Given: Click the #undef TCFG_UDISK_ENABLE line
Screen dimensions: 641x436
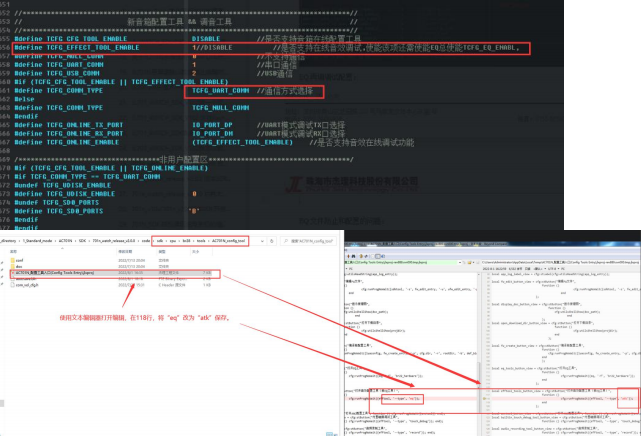Looking at the screenshot, I should (63, 185).
